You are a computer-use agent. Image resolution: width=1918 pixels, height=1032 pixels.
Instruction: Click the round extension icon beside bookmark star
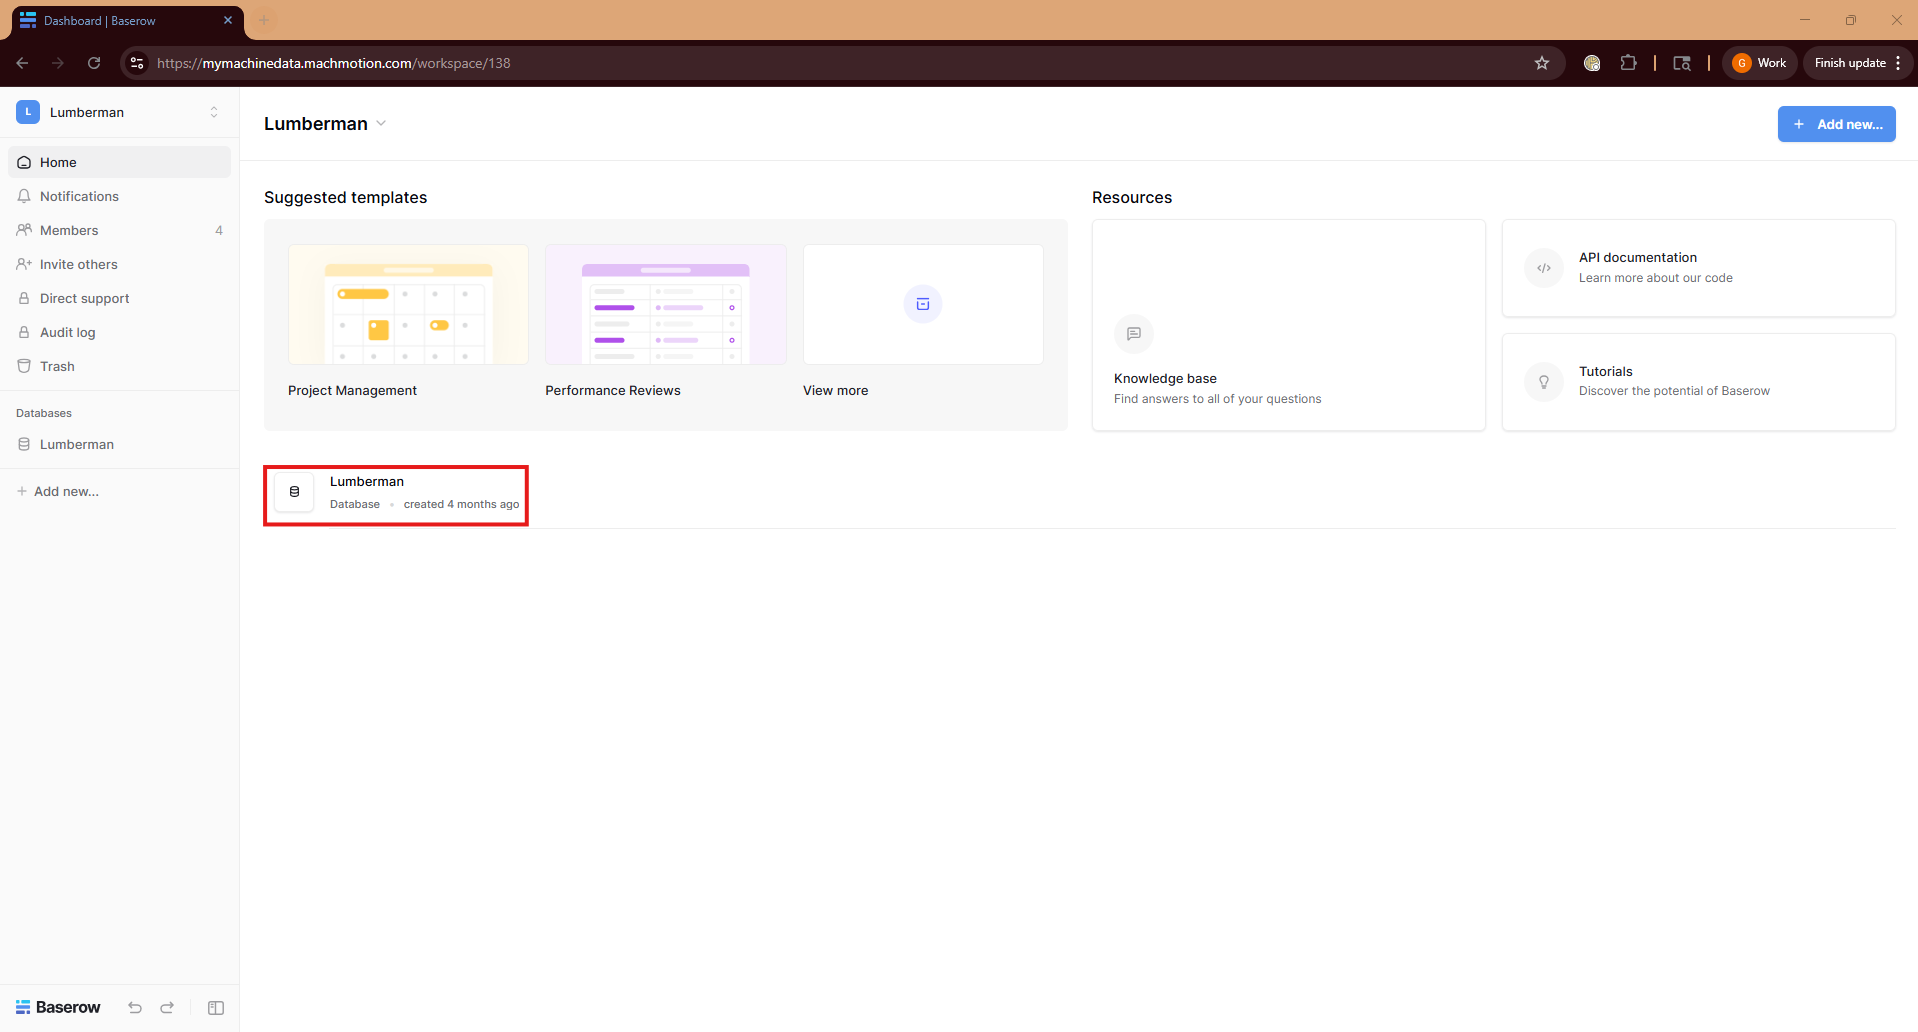(x=1592, y=63)
